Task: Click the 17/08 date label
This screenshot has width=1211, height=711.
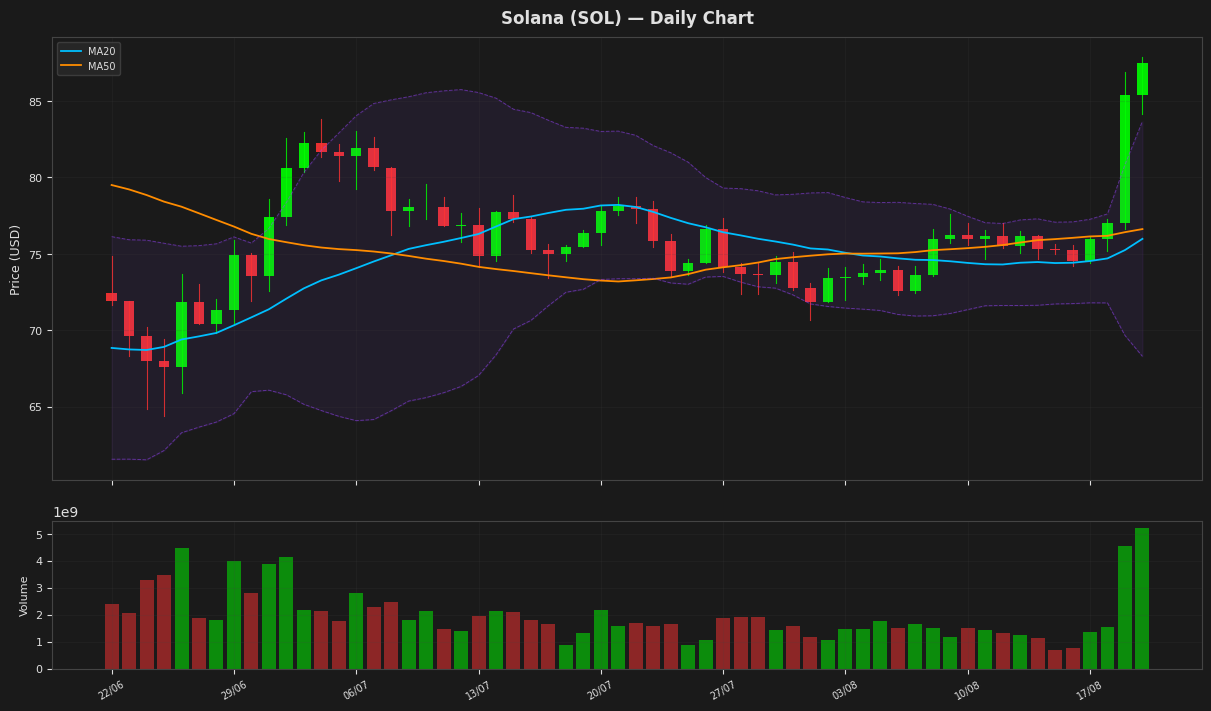Action: pos(1089,690)
